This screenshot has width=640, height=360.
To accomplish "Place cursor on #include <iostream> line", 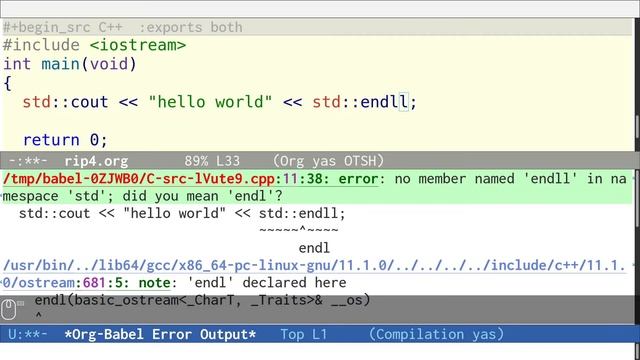I will click(94, 45).
